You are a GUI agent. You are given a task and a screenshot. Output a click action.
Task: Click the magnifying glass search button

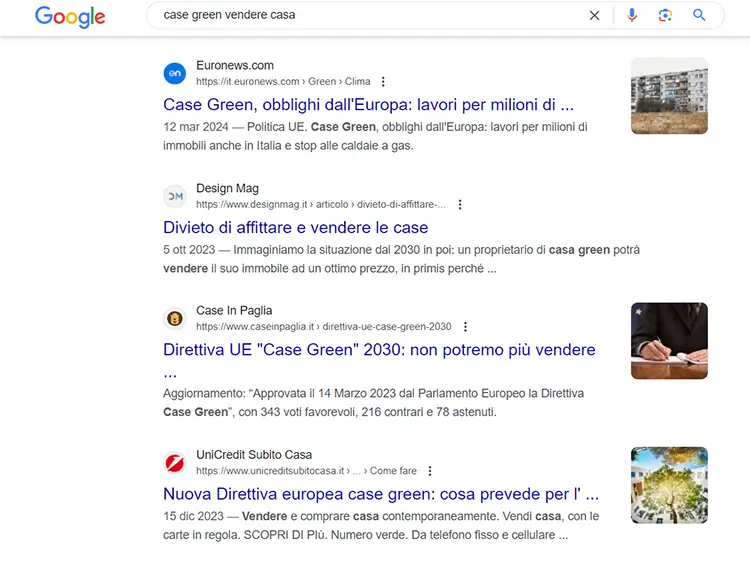tap(699, 15)
